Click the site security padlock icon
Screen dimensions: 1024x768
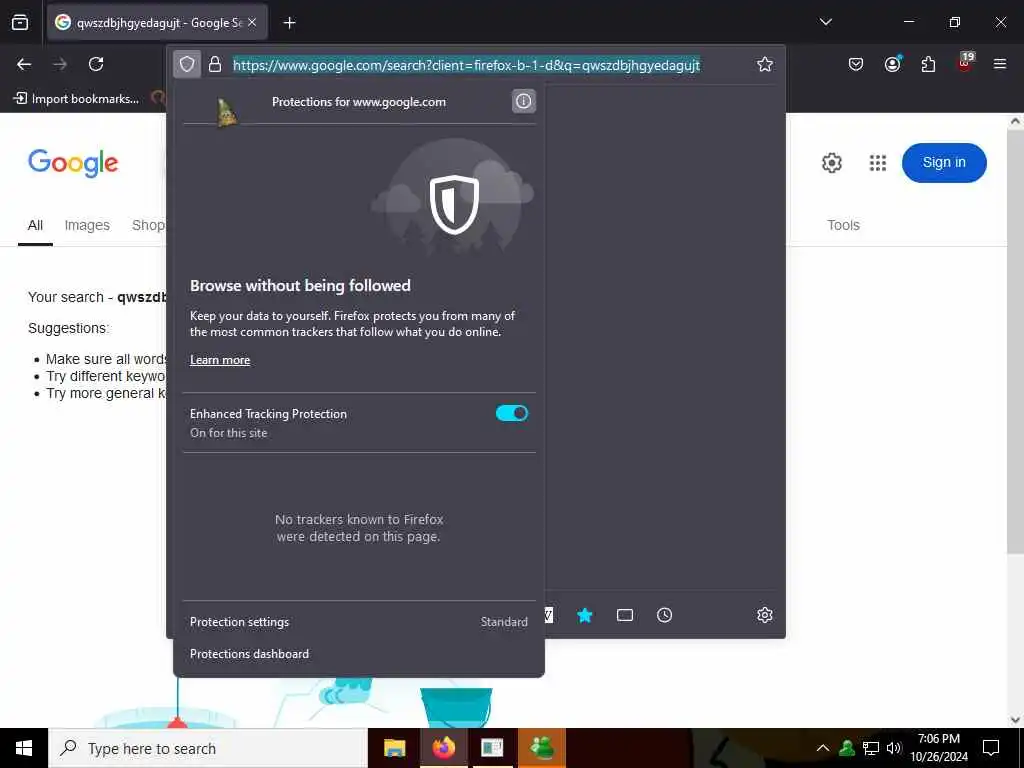pos(215,64)
